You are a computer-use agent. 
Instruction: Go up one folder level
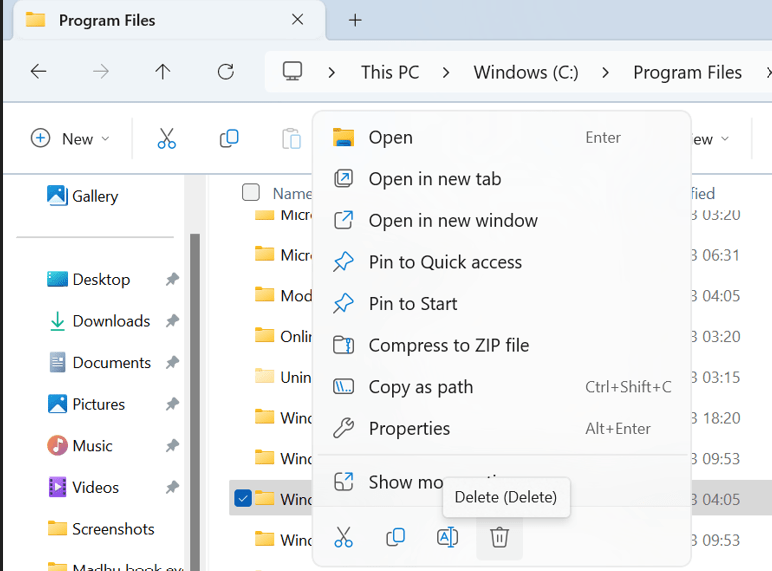click(x=163, y=71)
